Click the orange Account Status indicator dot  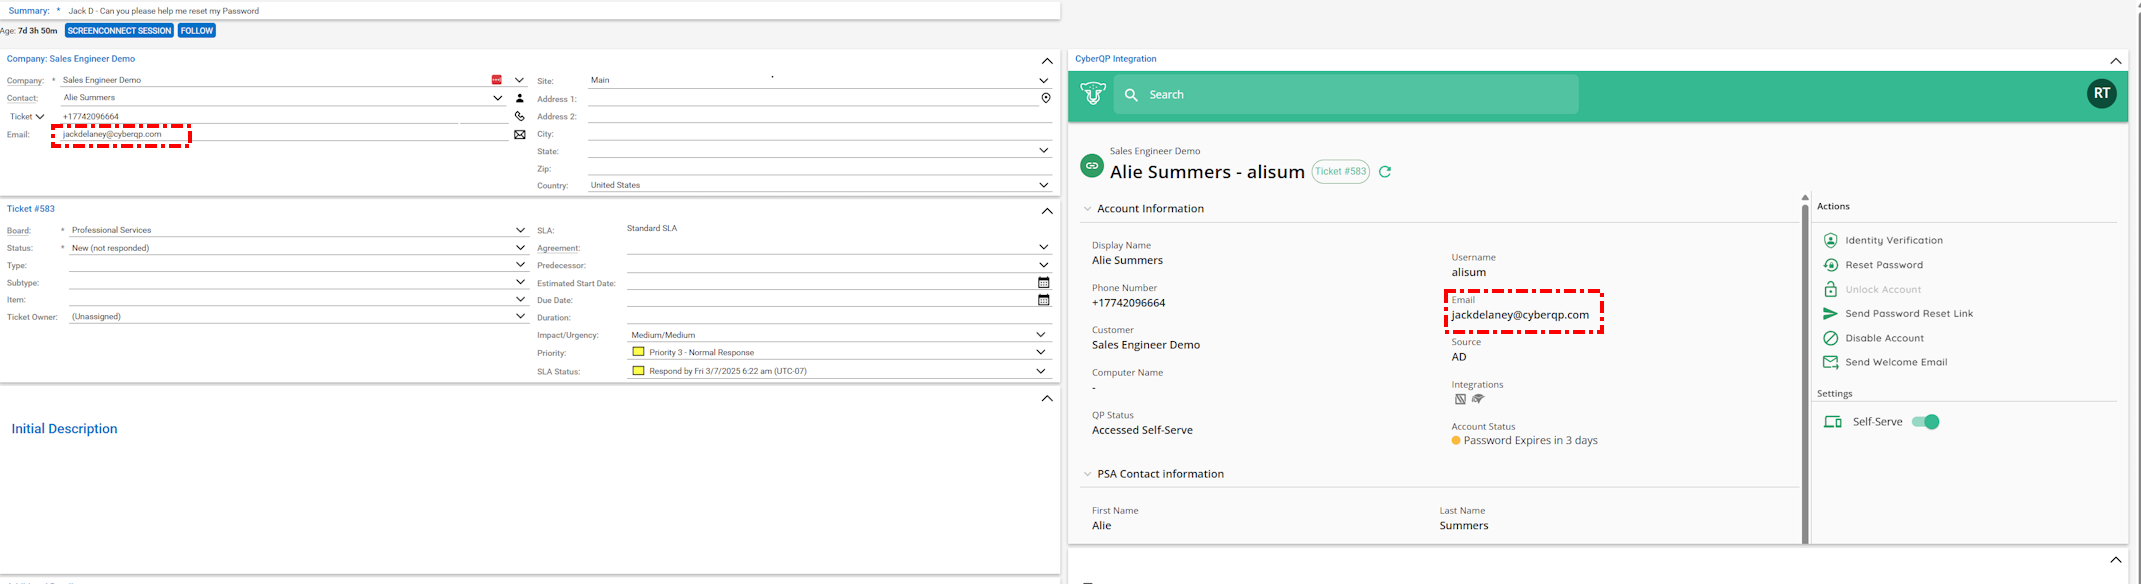point(1456,440)
